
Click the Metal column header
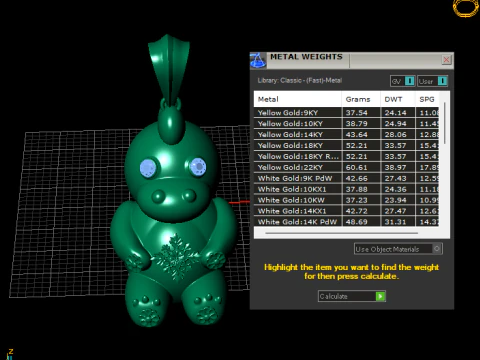point(297,99)
